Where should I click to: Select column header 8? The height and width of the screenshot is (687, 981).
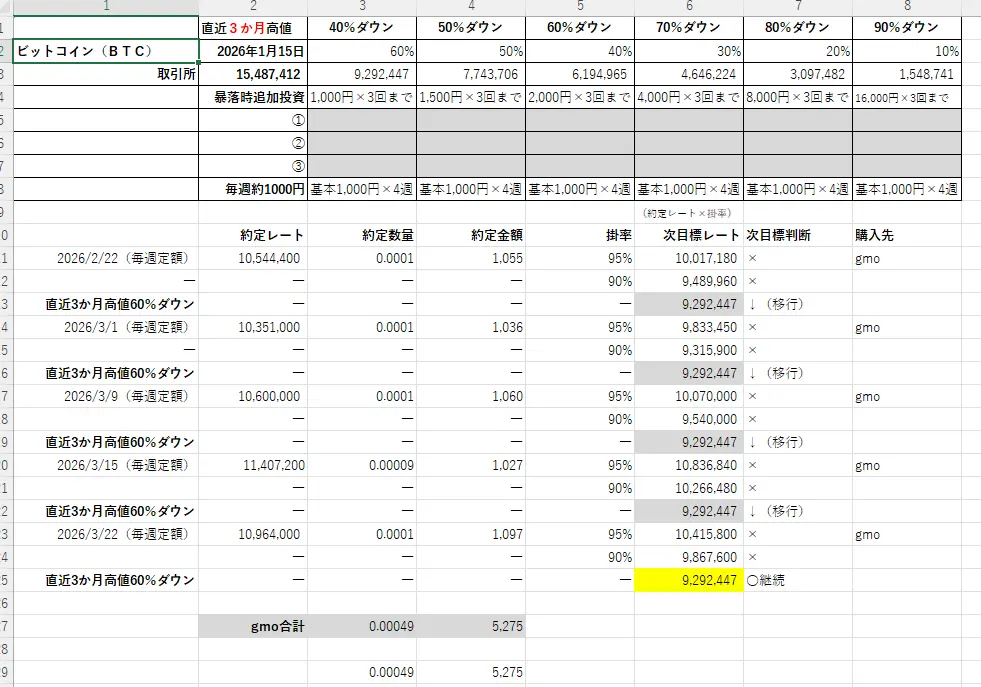[906, 7]
